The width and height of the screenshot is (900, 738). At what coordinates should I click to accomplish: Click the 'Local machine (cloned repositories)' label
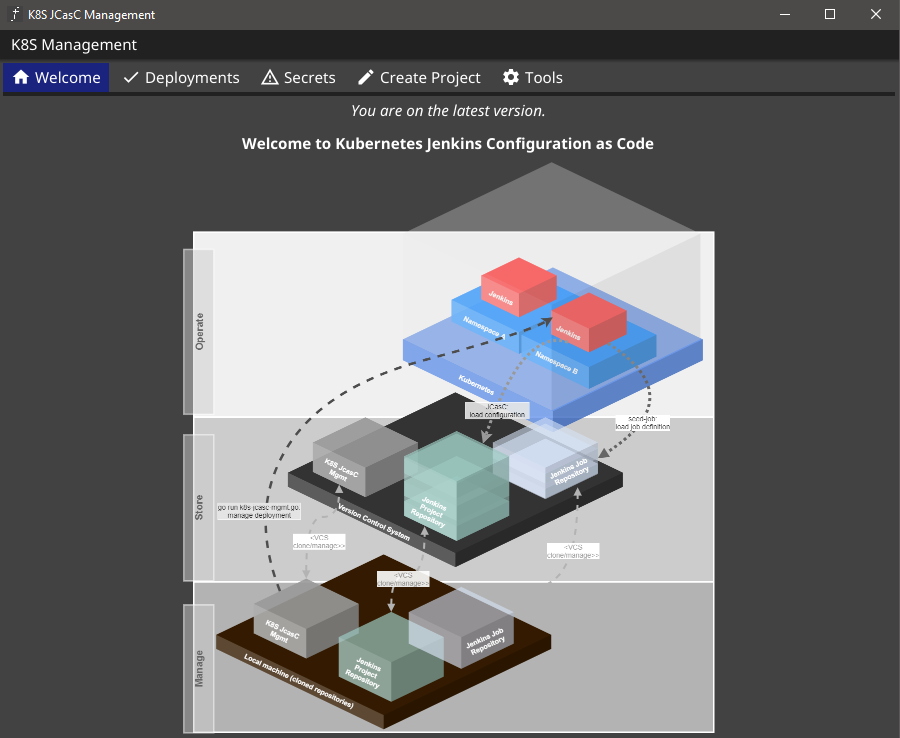298,681
